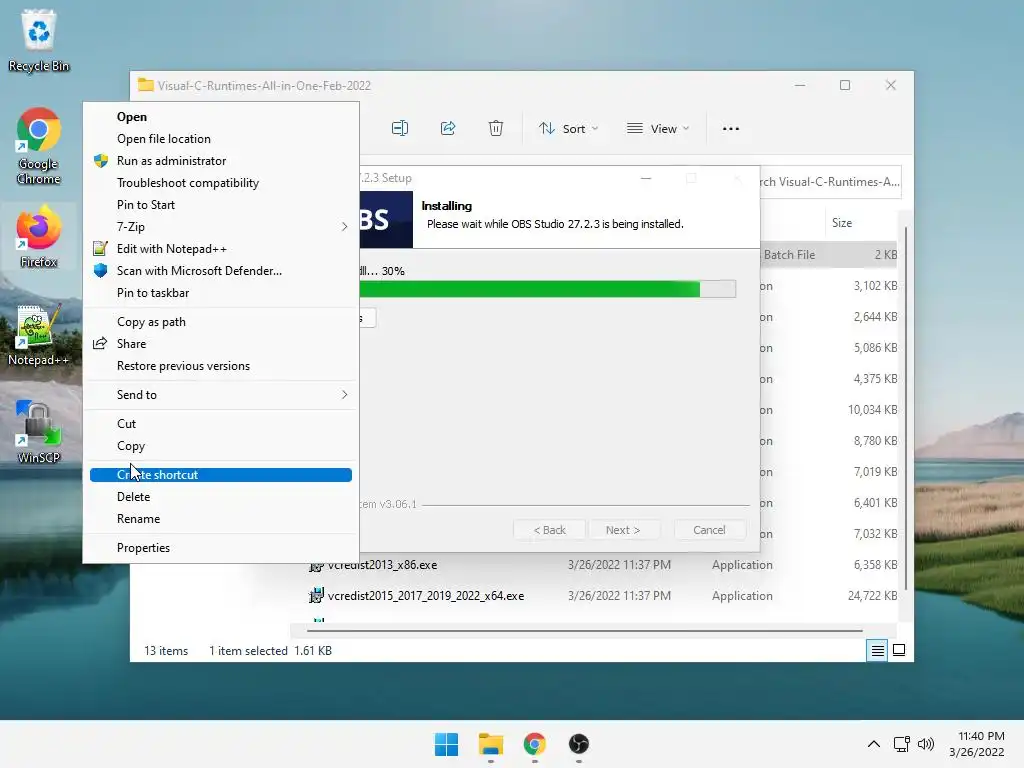The image size is (1024, 768).
Task: Click the 24,722 KB size cell
Action: pyautogui.click(x=872, y=596)
